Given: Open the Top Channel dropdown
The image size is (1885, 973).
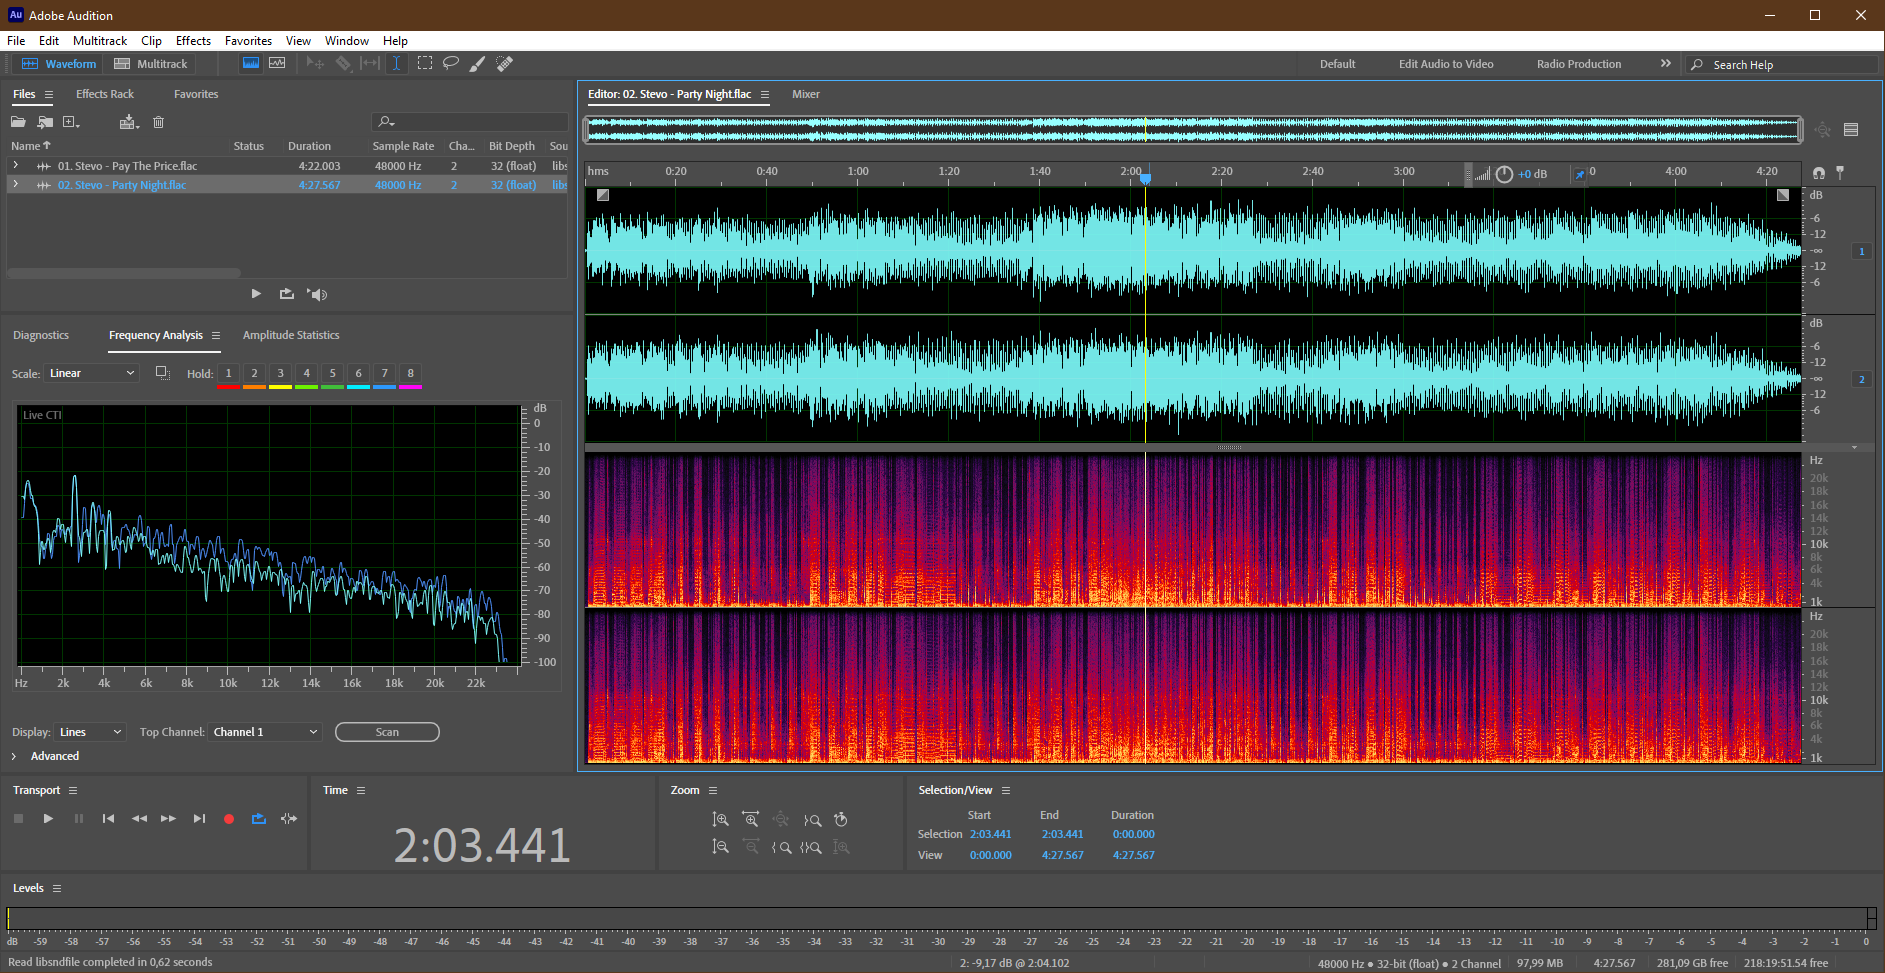Looking at the screenshot, I should tap(265, 732).
